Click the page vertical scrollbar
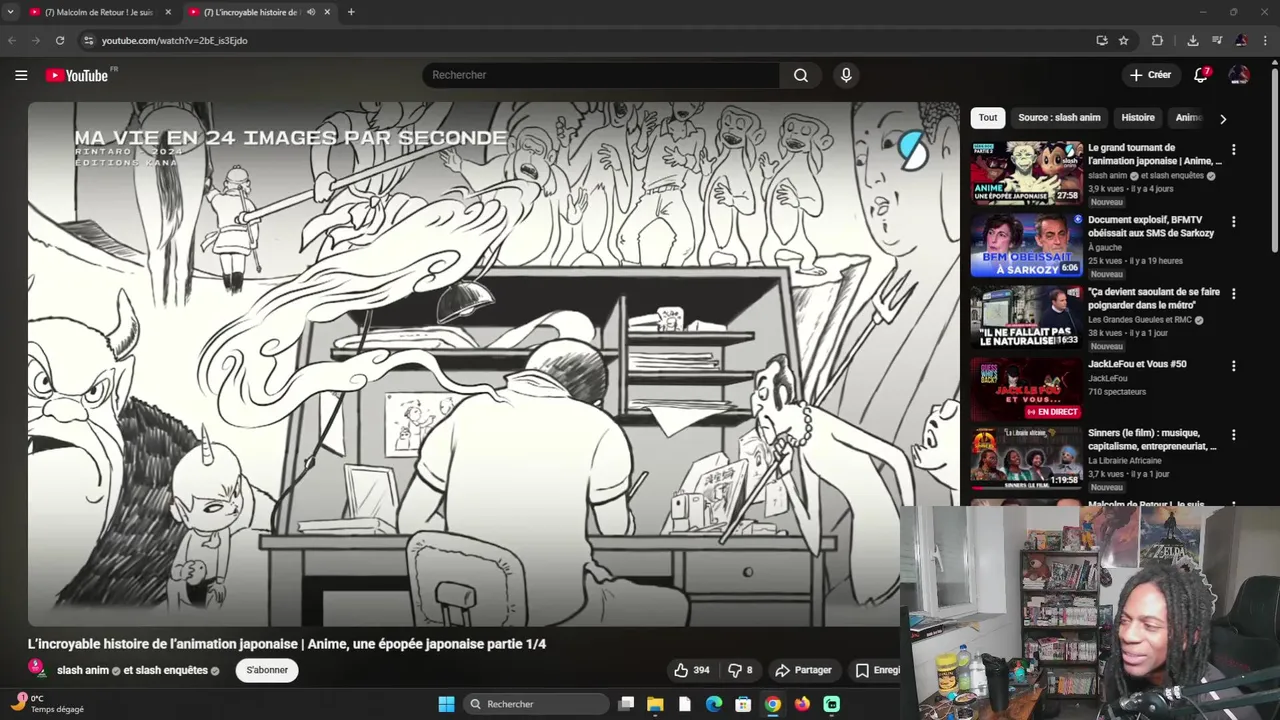The width and height of the screenshot is (1280, 720). coord(1274,160)
